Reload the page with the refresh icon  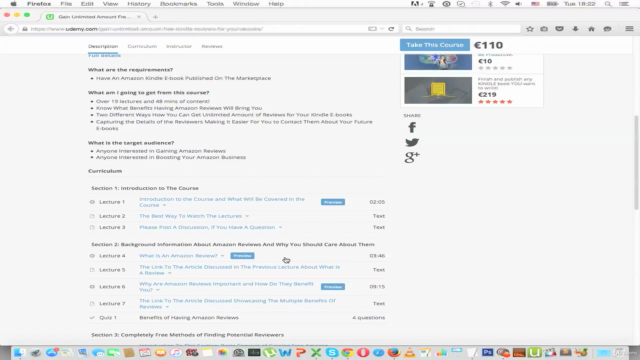click(391, 29)
